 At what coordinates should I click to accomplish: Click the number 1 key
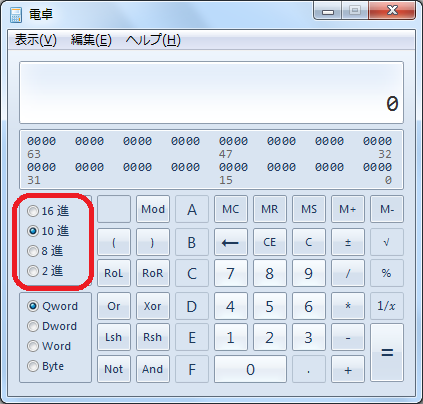point(231,337)
